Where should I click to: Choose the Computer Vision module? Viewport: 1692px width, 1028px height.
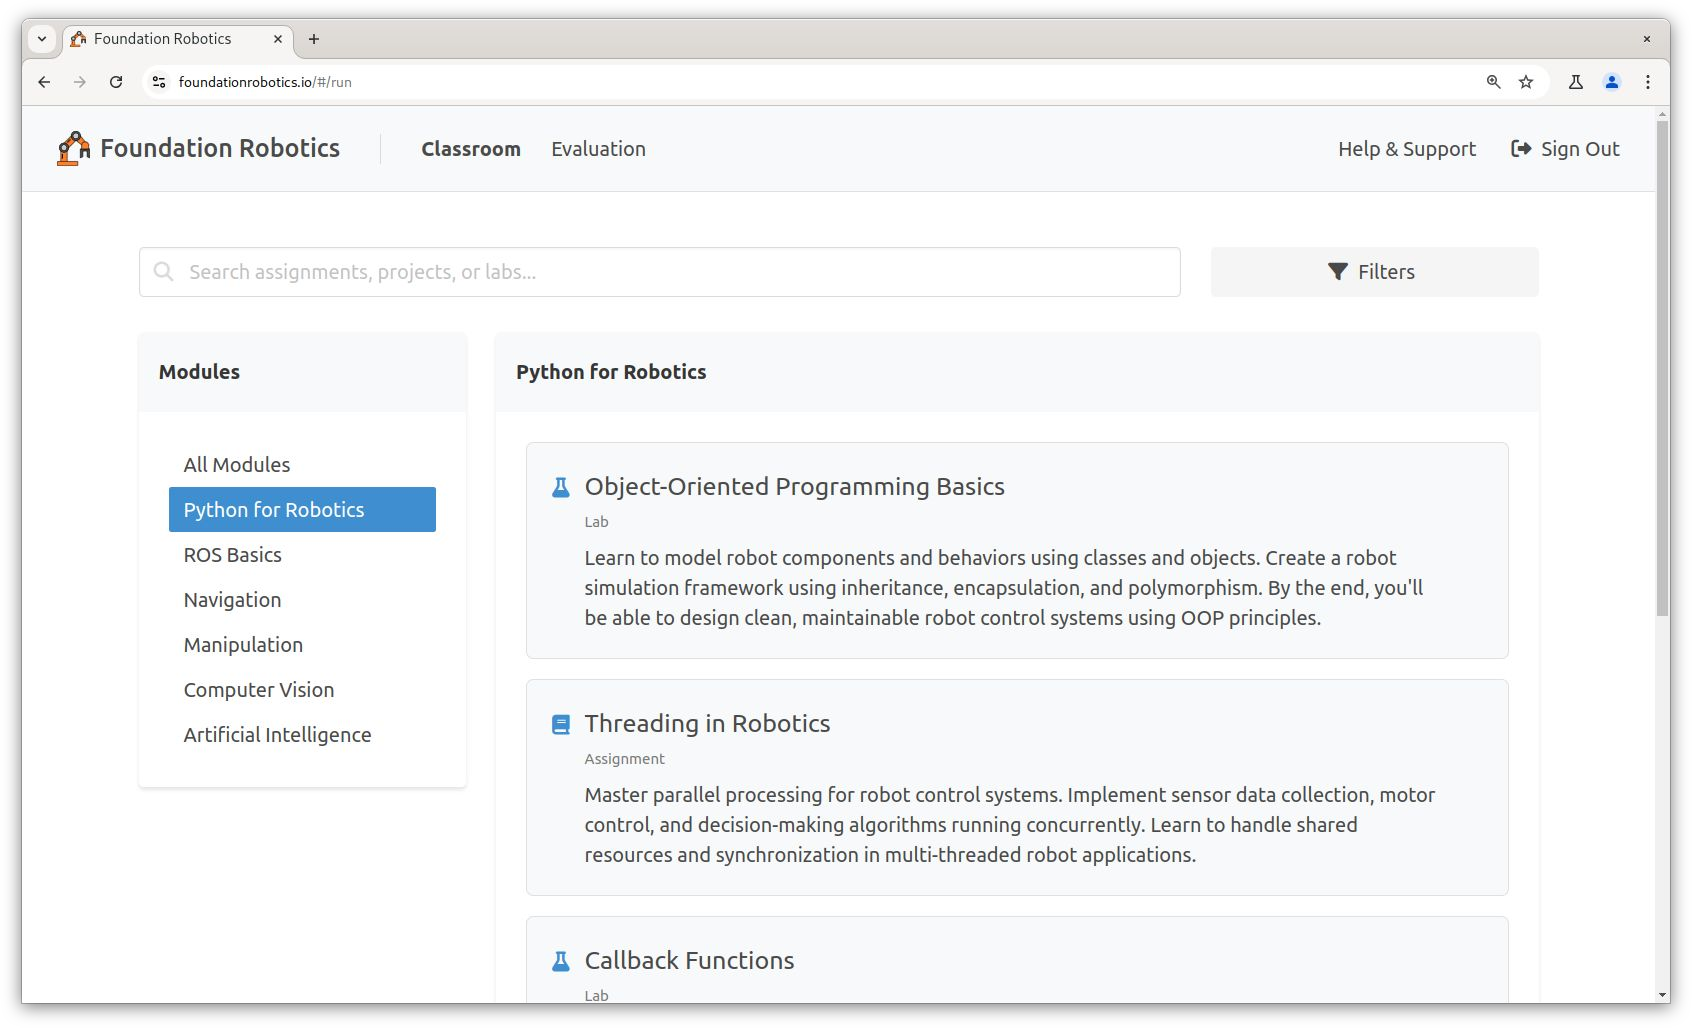pos(258,690)
